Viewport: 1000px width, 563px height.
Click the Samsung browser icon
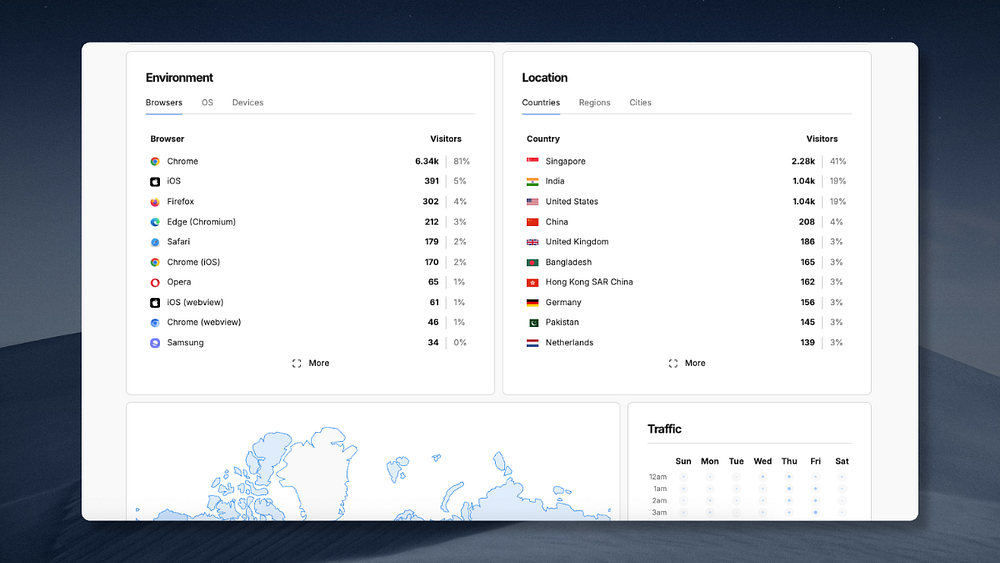(155, 343)
